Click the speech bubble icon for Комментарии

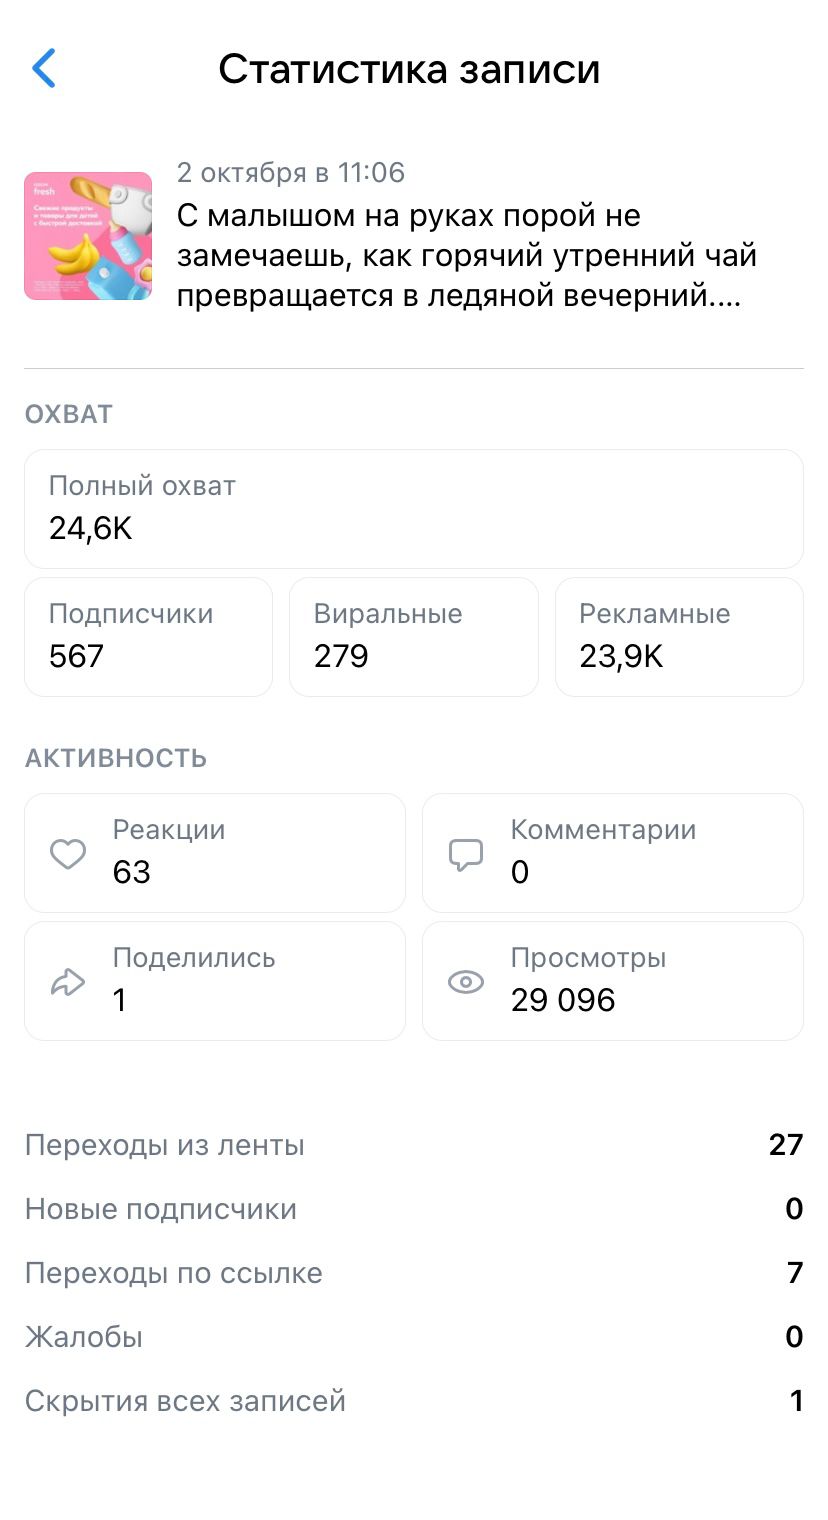coord(466,854)
